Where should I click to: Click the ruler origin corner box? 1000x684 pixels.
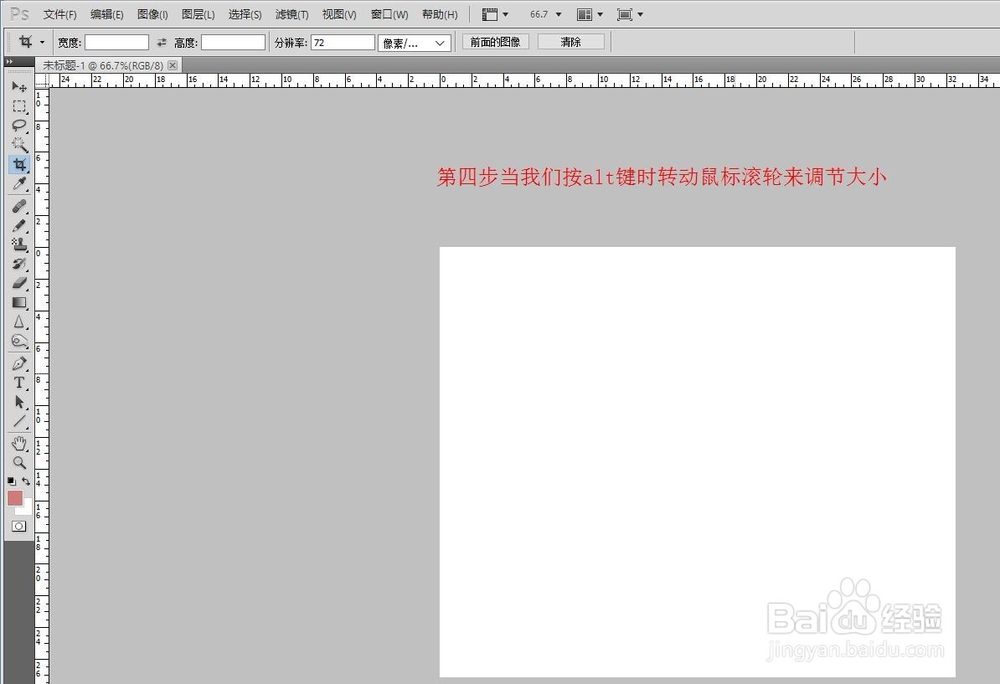pos(42,80)
